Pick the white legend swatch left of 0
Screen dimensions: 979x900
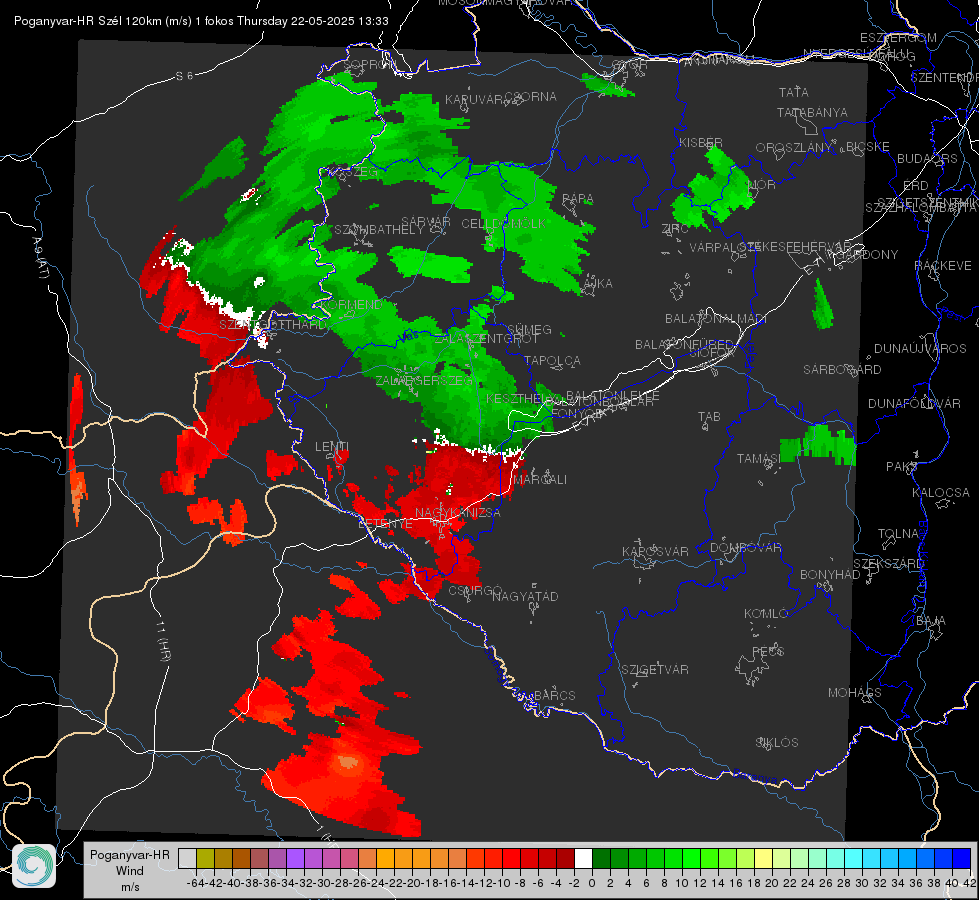(x=583, y=858)
